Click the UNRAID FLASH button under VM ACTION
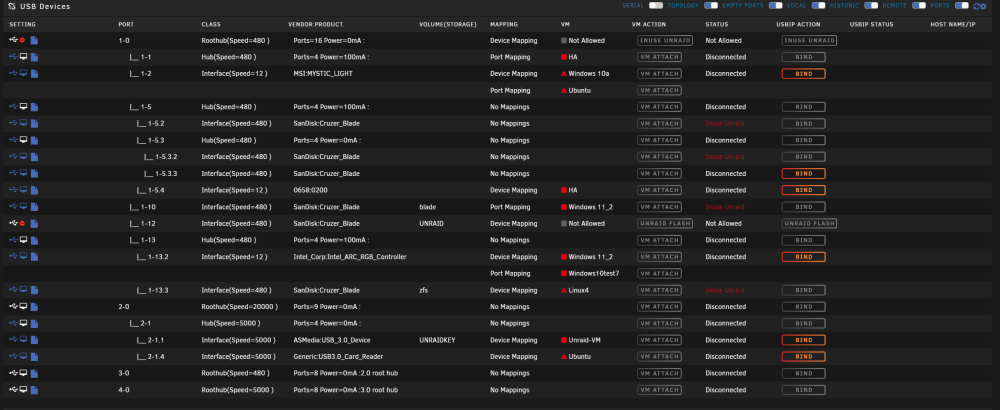 [663, 223]
